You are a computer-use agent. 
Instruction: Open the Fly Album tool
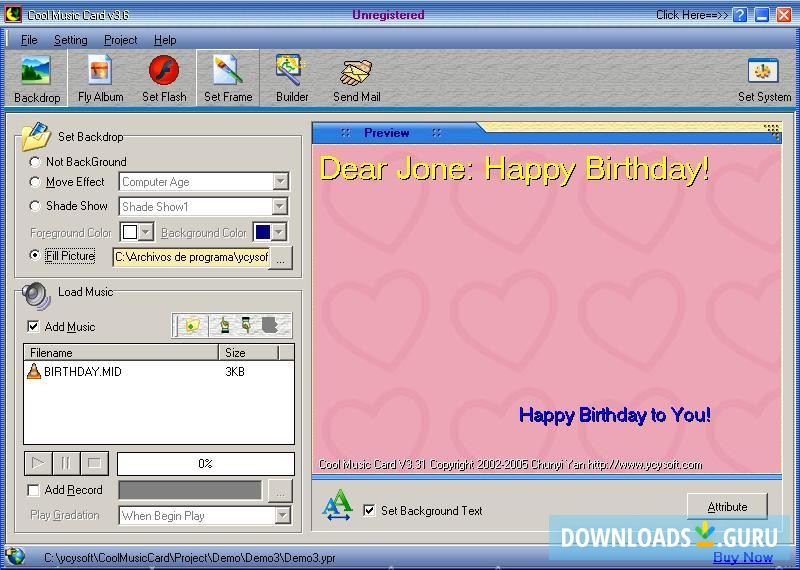pos(100,78)
